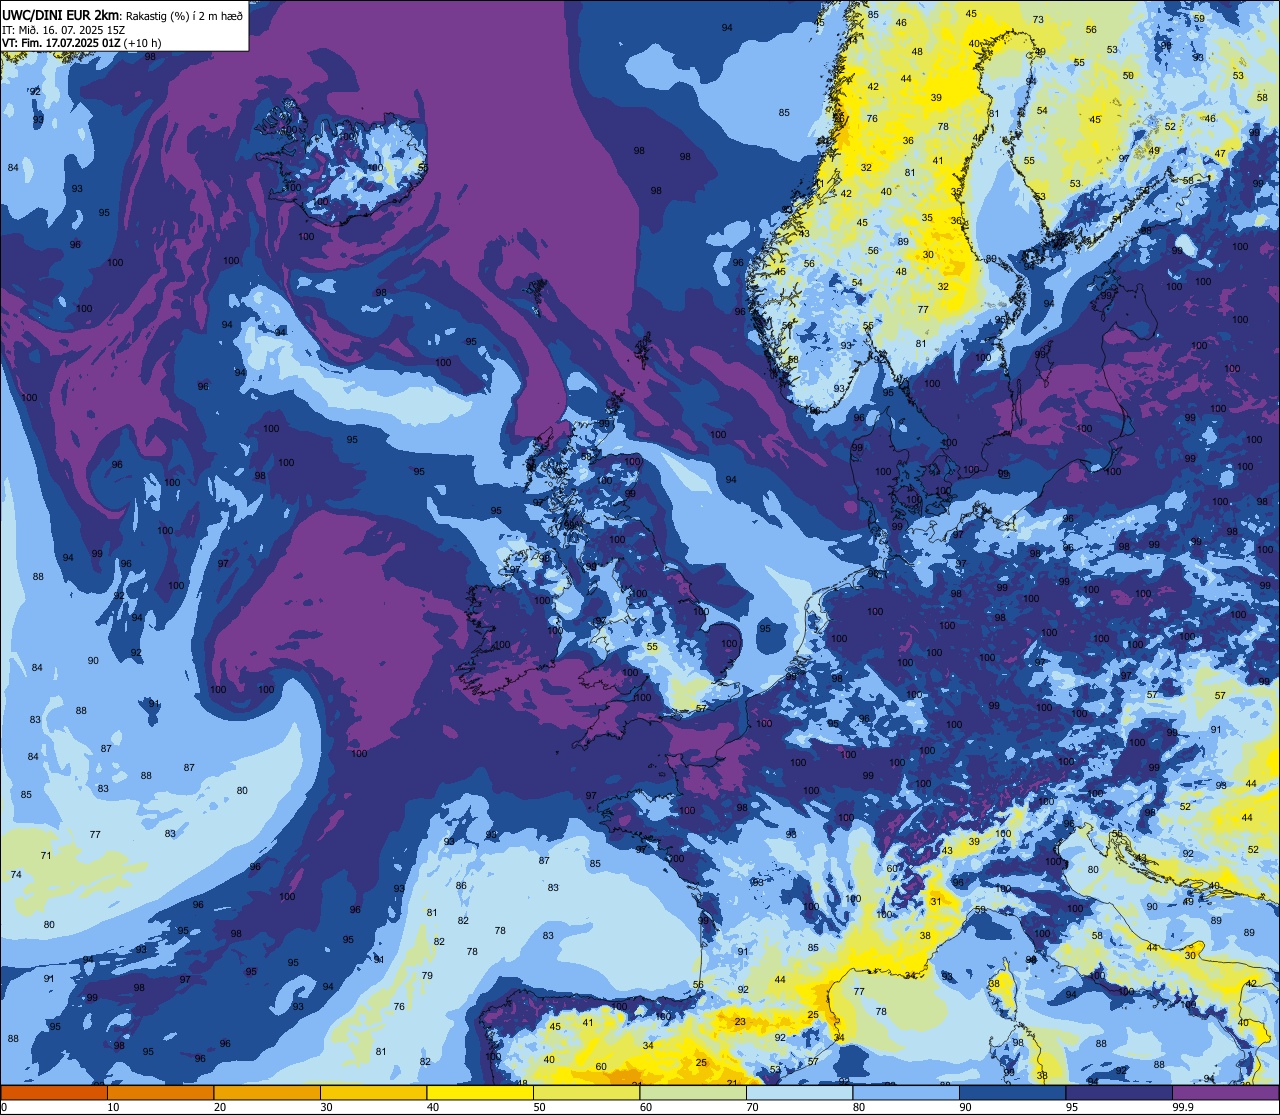Click the 80–90 light blue legend swatch
The width and height of the screenshot is (1280, 1115).
click(x=906, y=1092)
